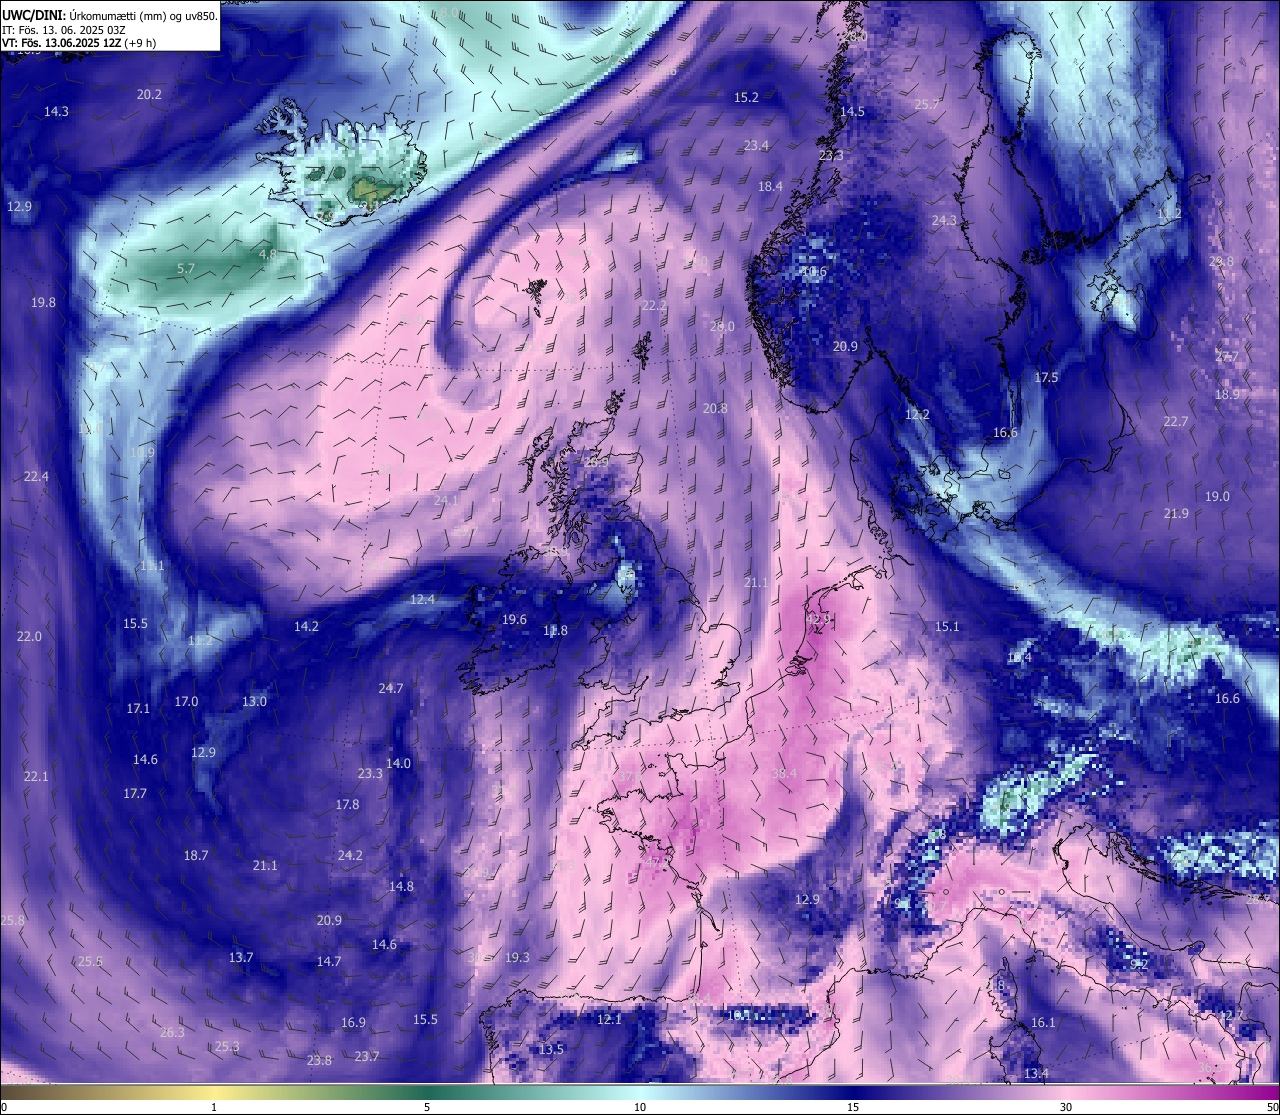Click the 26.3 value label

[x=172, y=1032]
